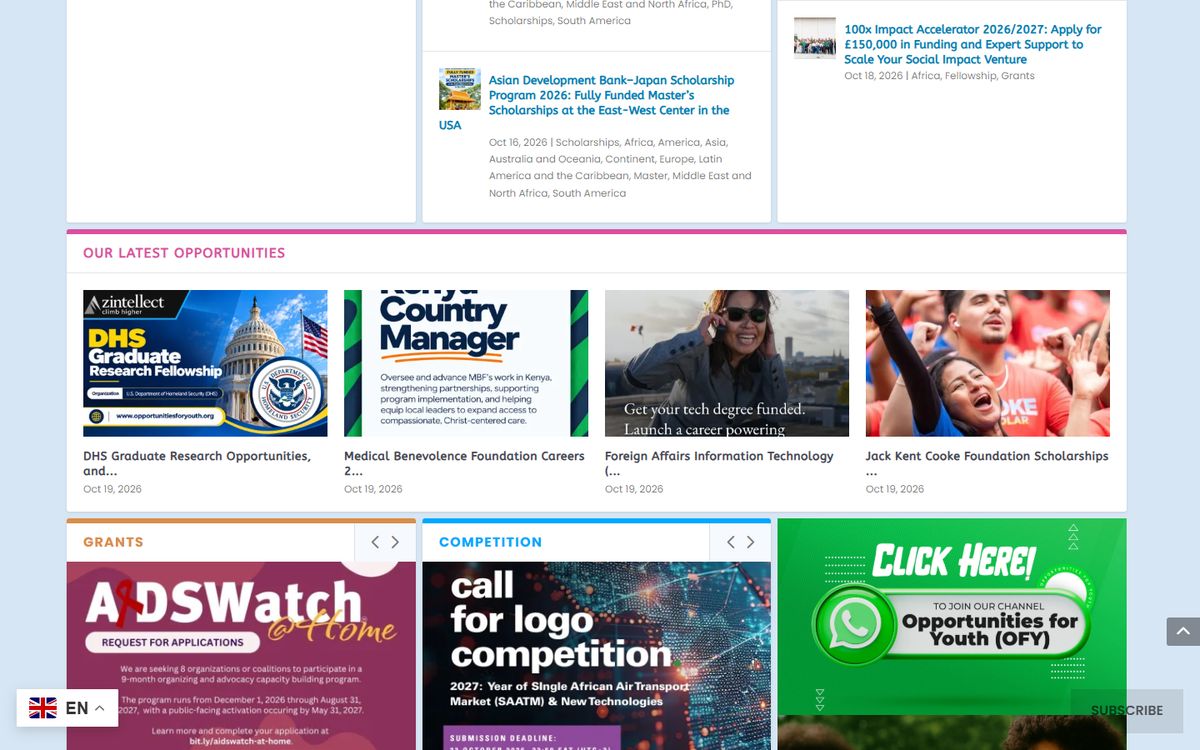Go to next Grants slide

395,542
